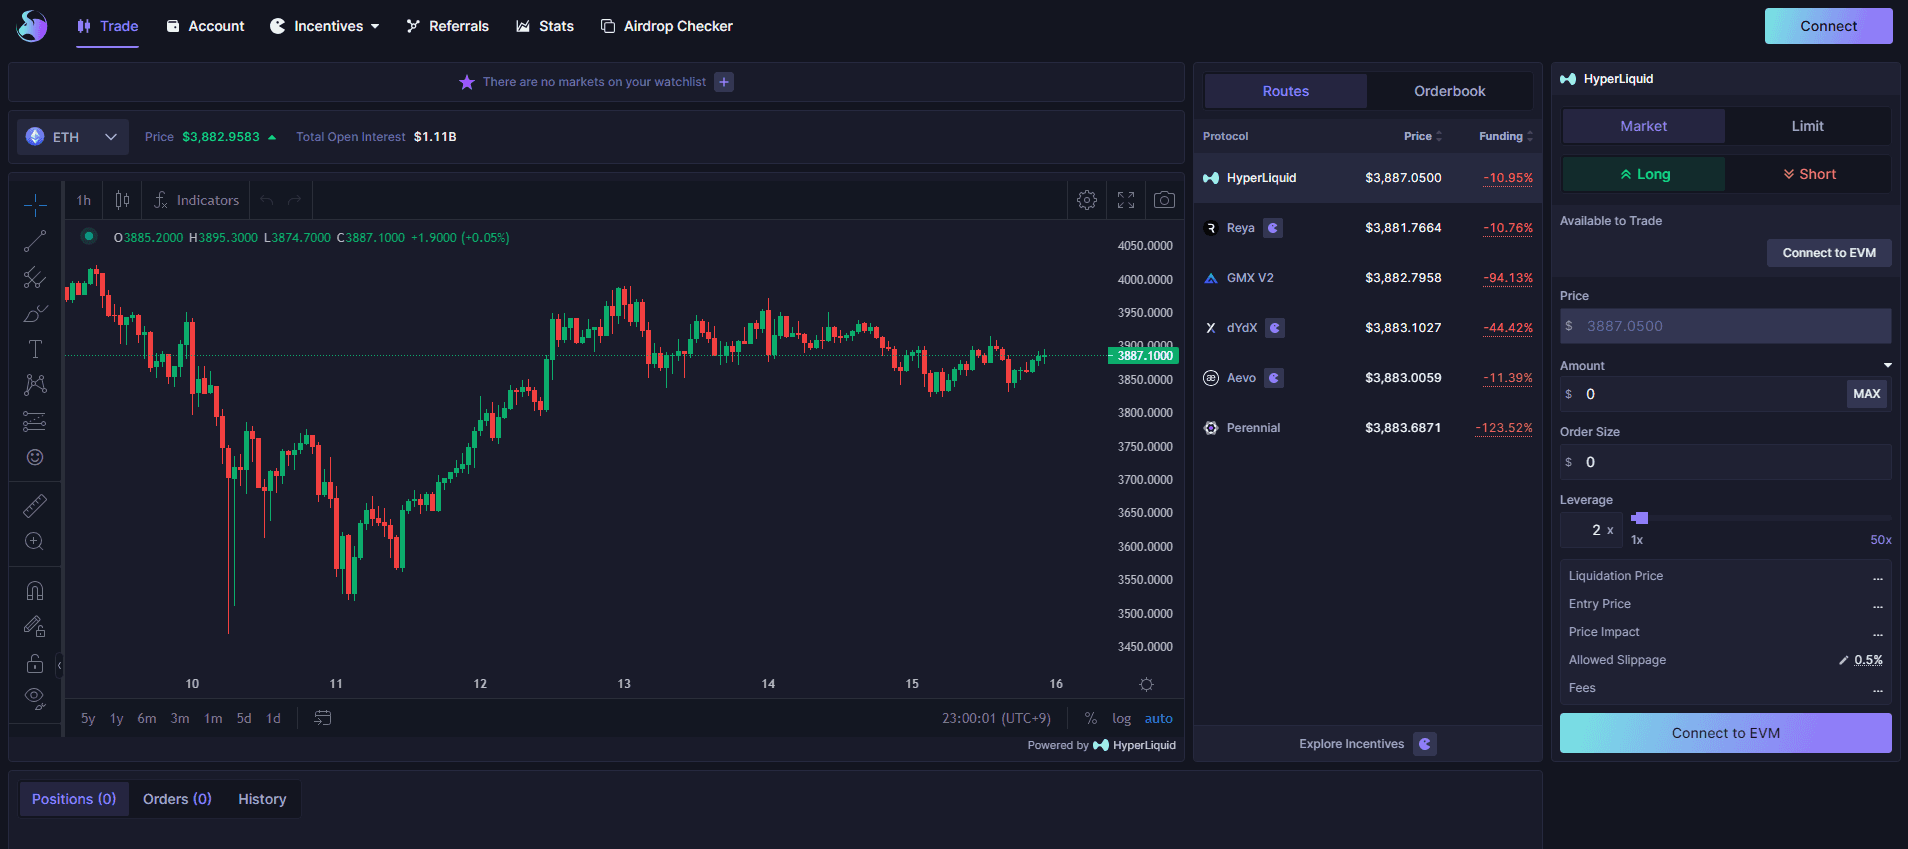Open the Stats page
The height and width of the screenshot is (849, 1908).
pyautogui.click(x=545, y=26)
